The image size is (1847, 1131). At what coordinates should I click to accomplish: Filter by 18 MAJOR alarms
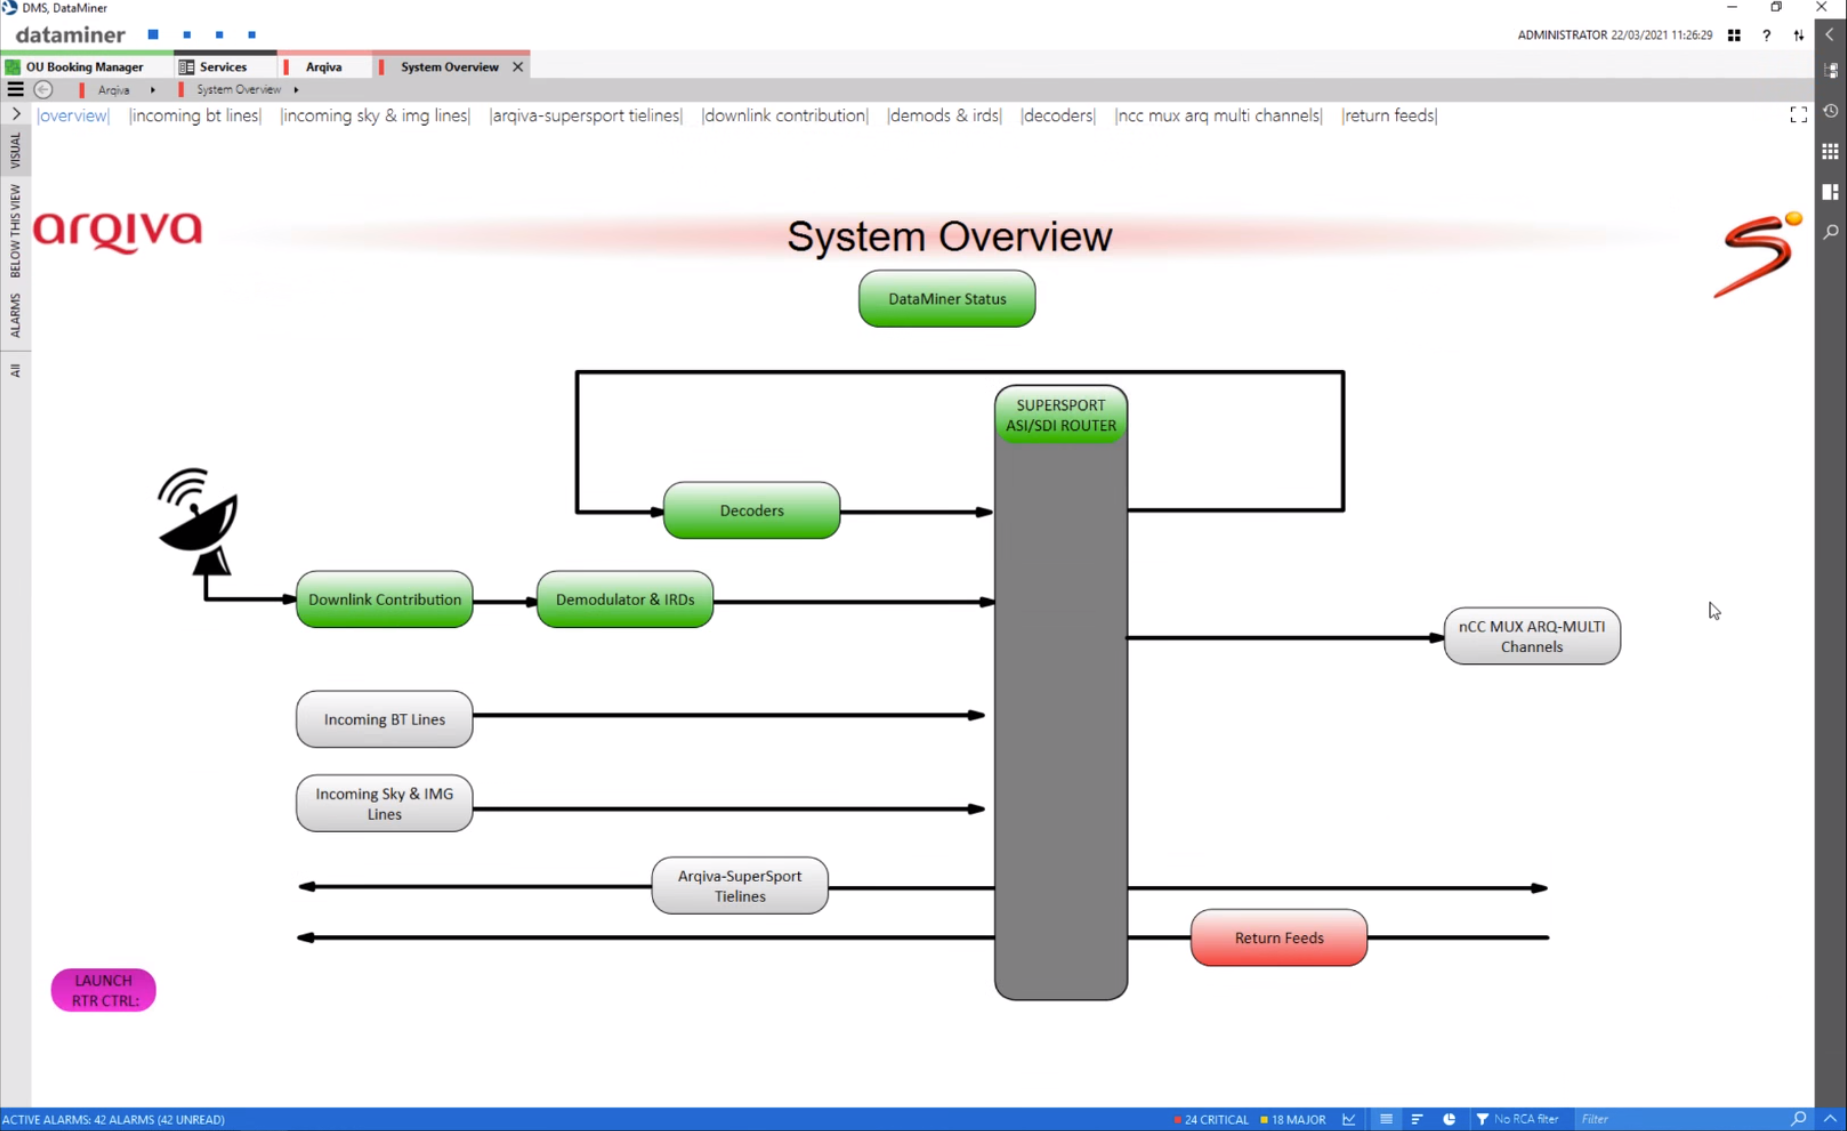(x=1293, y=1120)
